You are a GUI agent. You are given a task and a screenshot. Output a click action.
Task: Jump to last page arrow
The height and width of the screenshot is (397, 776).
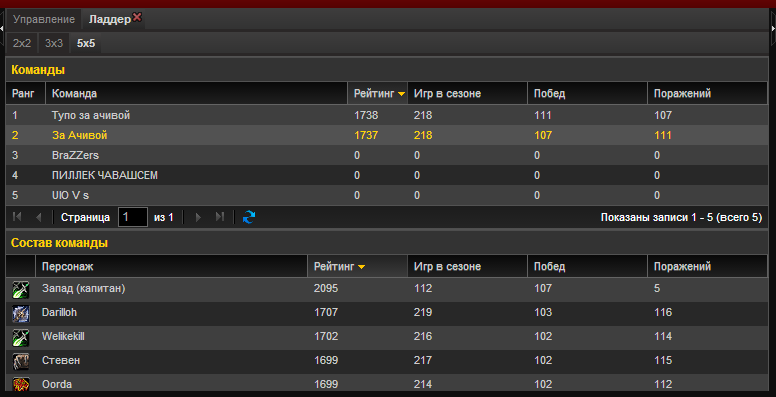(x=220, y=217)
